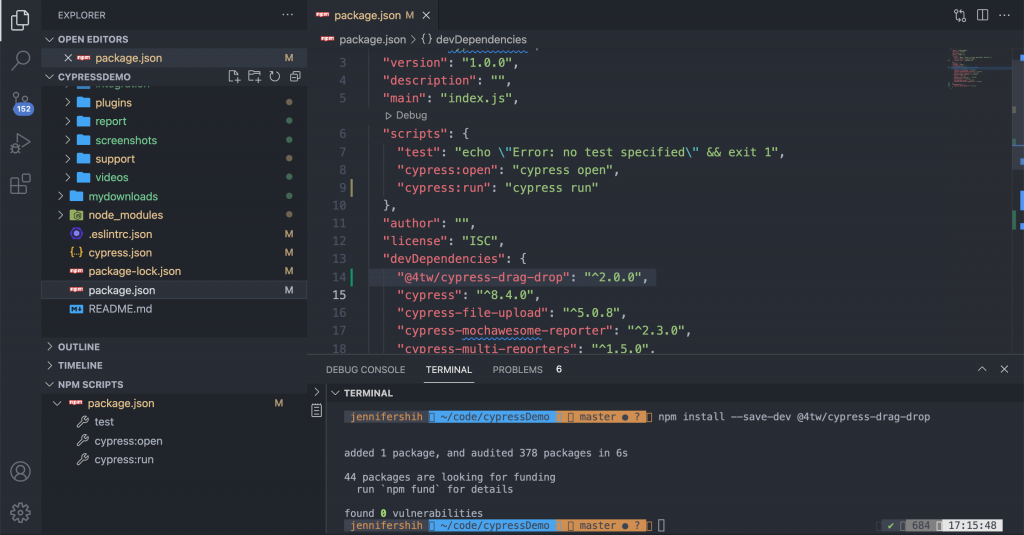The height and width of the screenshot is (535, 1024).
Task: Expand the support folder
Action: tap(67, 159)
